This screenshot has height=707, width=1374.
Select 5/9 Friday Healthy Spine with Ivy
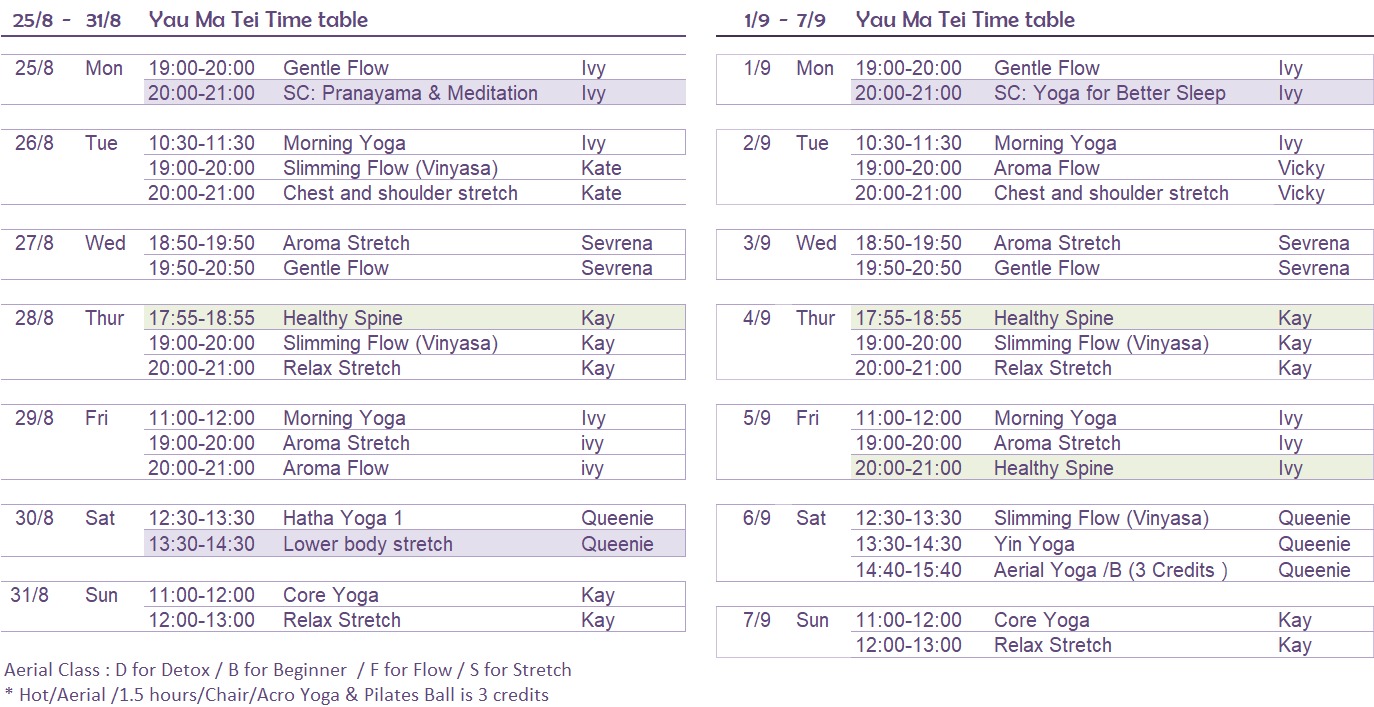pyautogui.click(x=1112, y=468)
